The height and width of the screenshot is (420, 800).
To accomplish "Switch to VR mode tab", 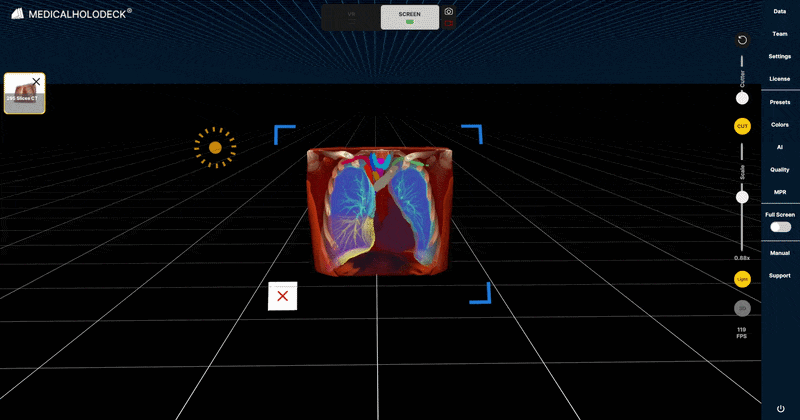I will click(351, 17).
